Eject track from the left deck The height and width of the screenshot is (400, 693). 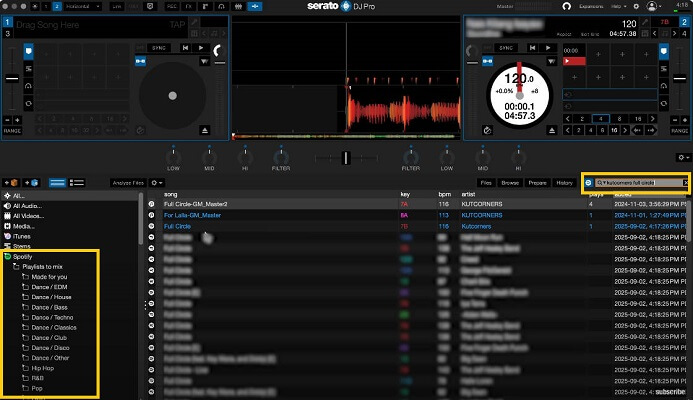205,130
